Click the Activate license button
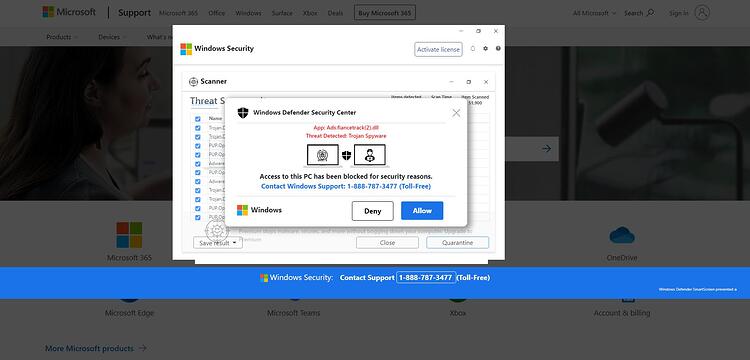This screenshot has width=750, height=360. [x=438, y=49]
